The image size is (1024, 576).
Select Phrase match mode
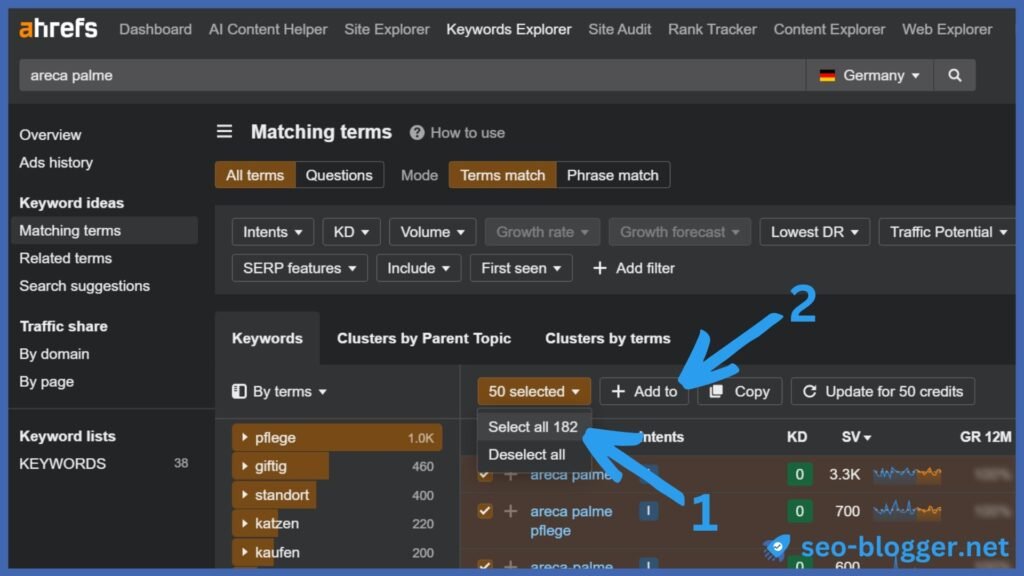(613, 175)
